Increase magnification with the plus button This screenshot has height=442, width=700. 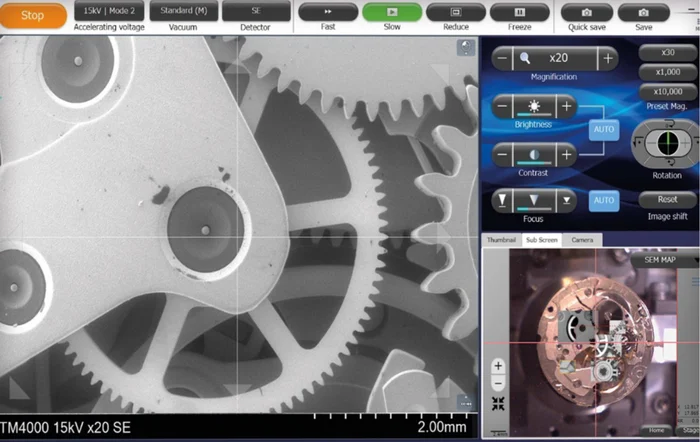pos(608,58)
